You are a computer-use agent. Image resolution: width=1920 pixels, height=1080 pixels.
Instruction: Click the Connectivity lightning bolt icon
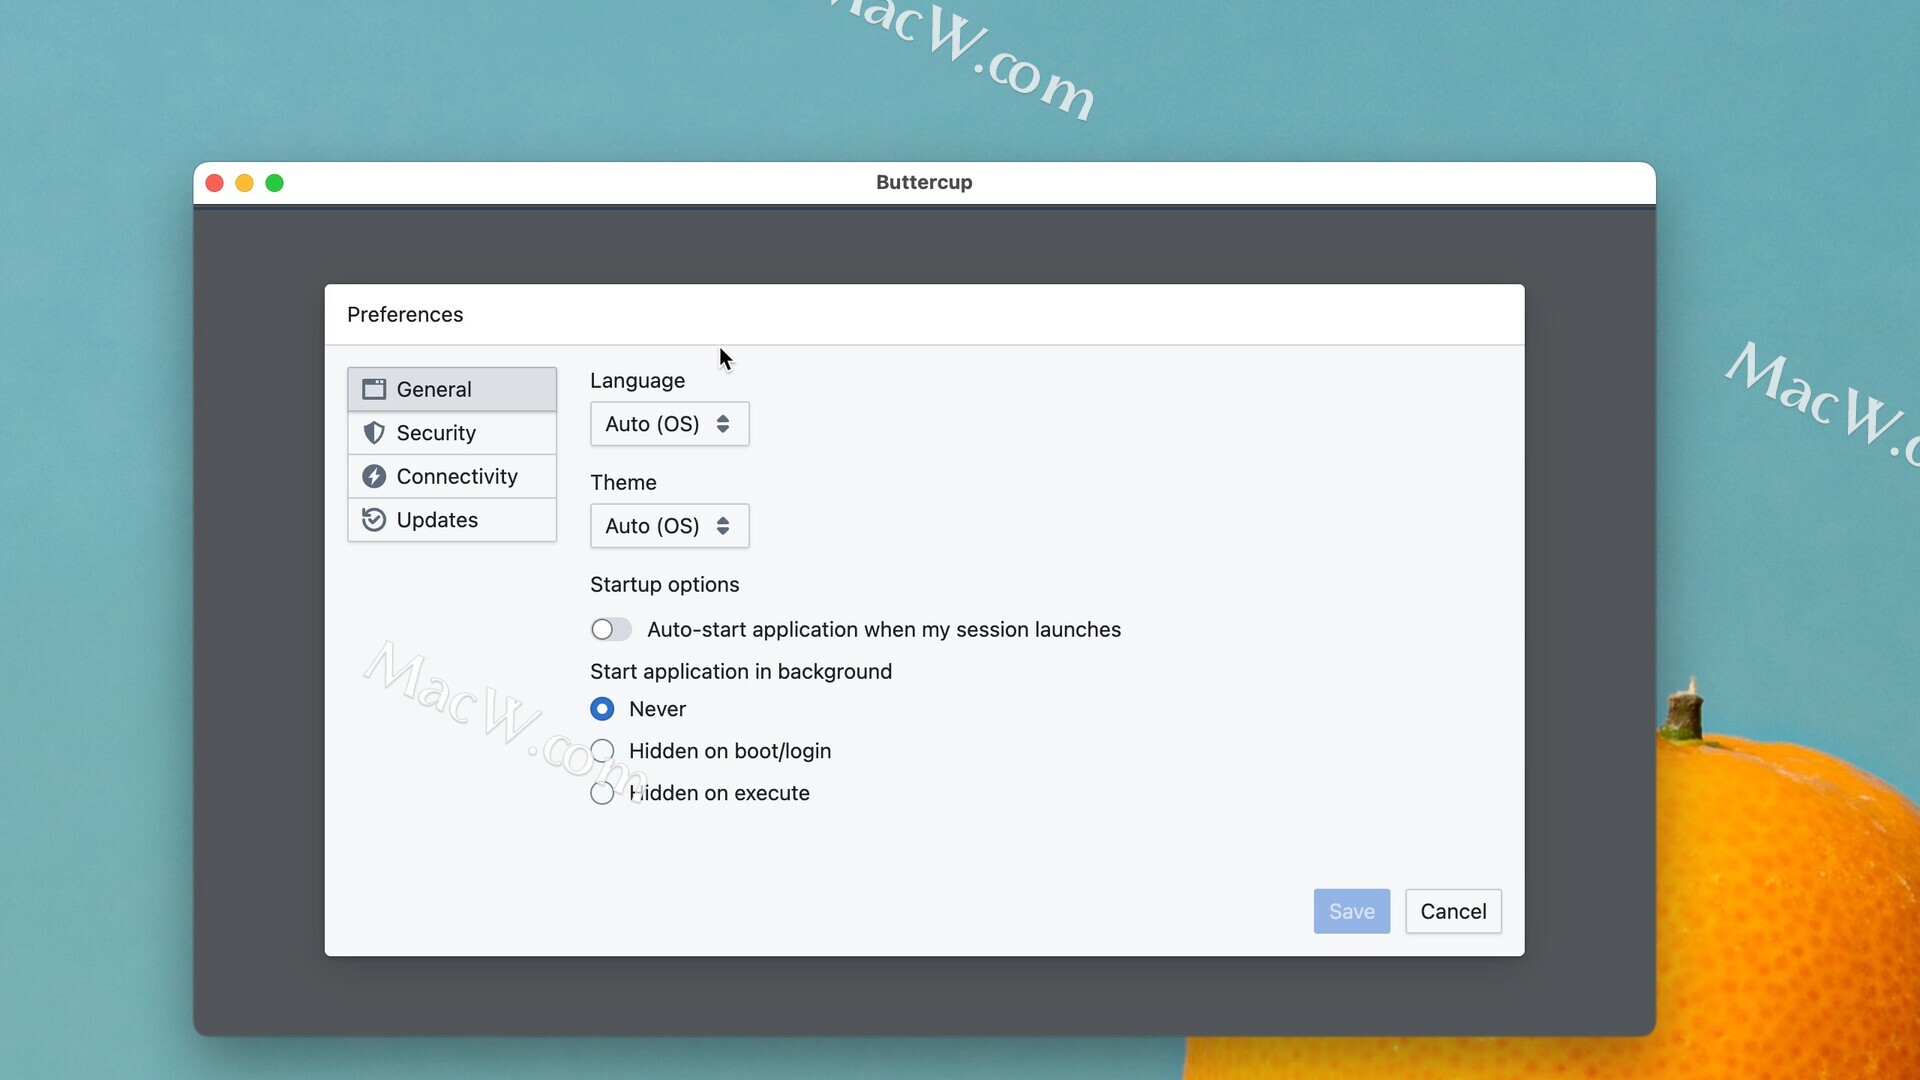[374, 476]
